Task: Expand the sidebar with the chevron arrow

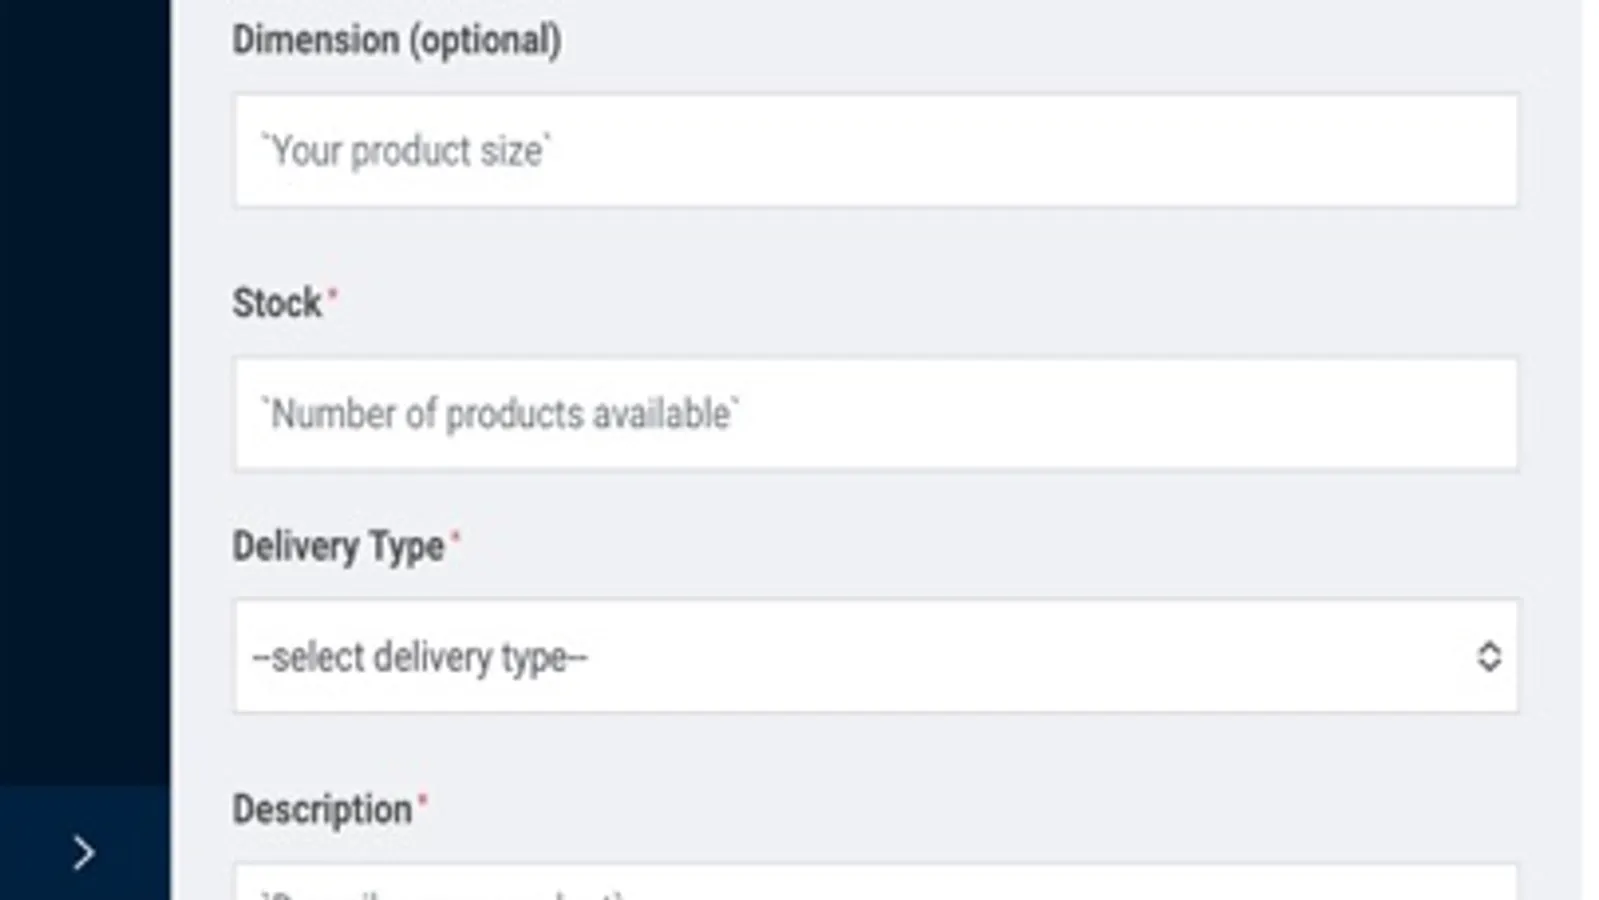Action: 84,852
